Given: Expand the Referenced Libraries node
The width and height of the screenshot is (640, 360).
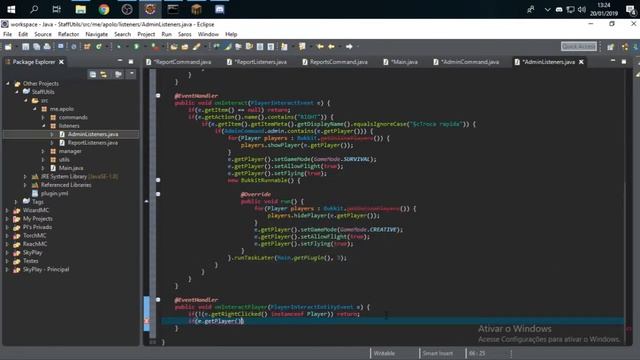Looking at the screenshot, I should click(x=25, y=185).
